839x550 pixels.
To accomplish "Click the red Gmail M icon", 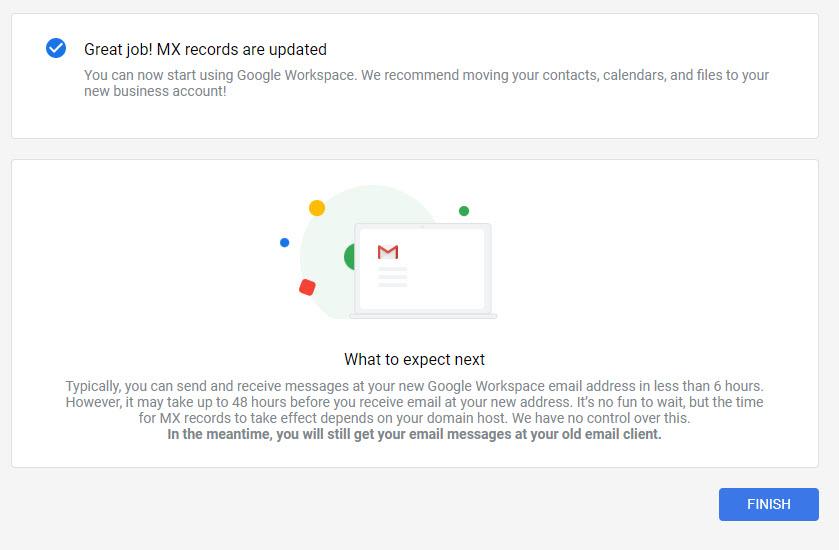I will [x=388, y=251].
